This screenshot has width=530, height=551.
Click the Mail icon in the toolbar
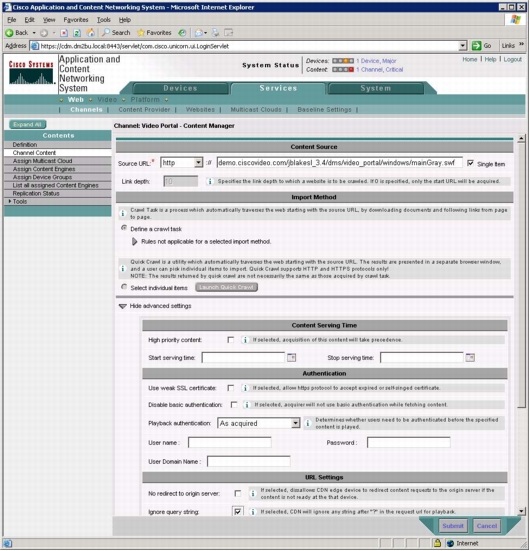(199, 33)
